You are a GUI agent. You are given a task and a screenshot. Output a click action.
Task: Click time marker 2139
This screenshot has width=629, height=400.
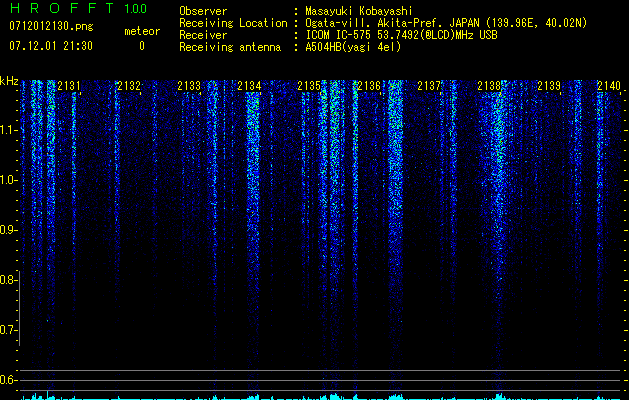[x=549, y=85]
